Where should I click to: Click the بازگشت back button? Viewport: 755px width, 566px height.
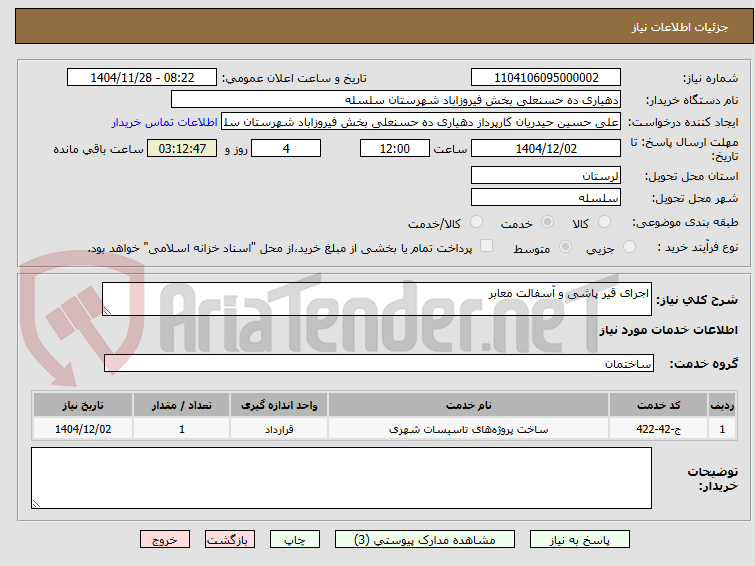point(230,540)
